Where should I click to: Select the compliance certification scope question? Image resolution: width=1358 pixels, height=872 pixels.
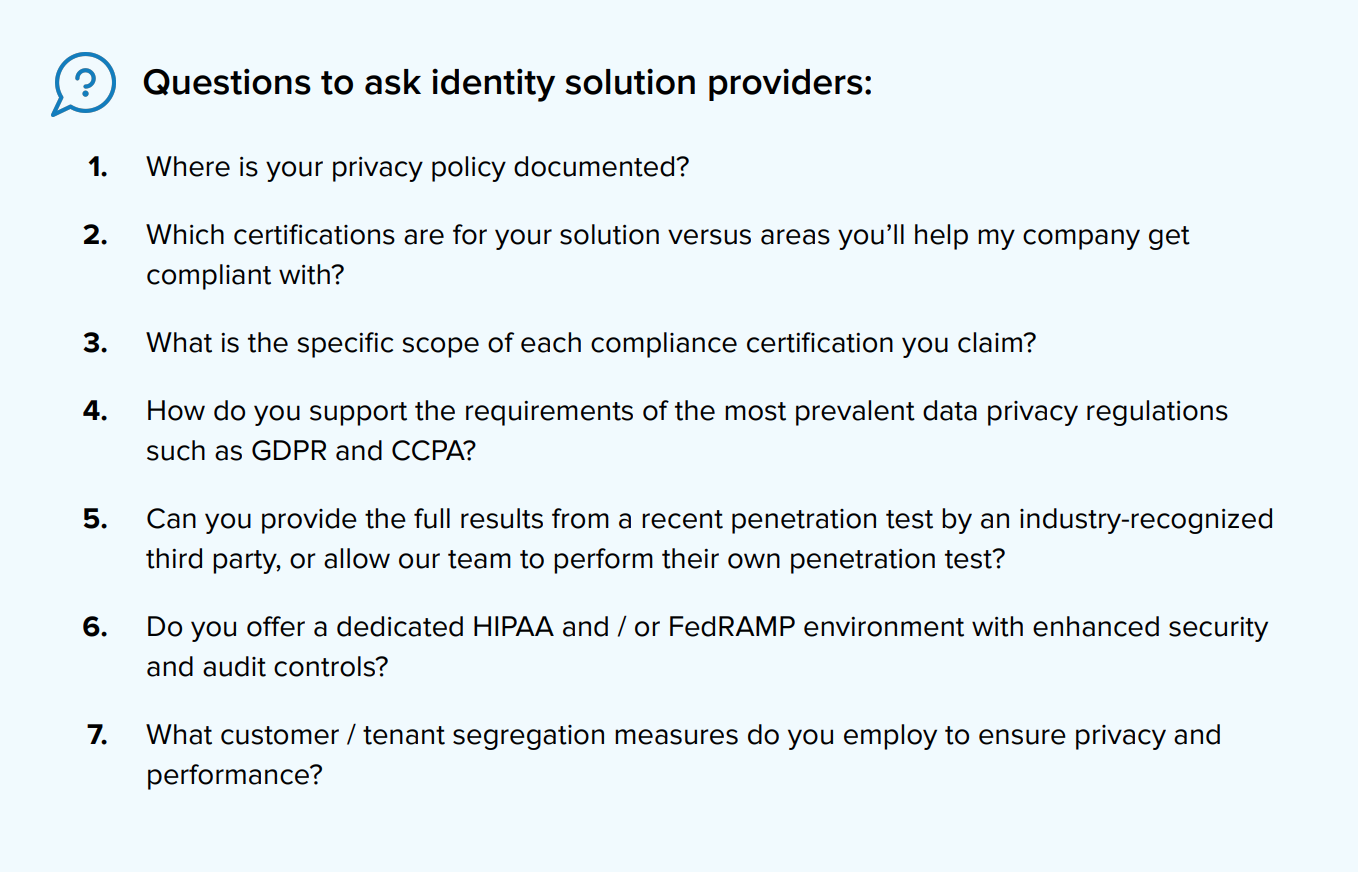(590, 342)
